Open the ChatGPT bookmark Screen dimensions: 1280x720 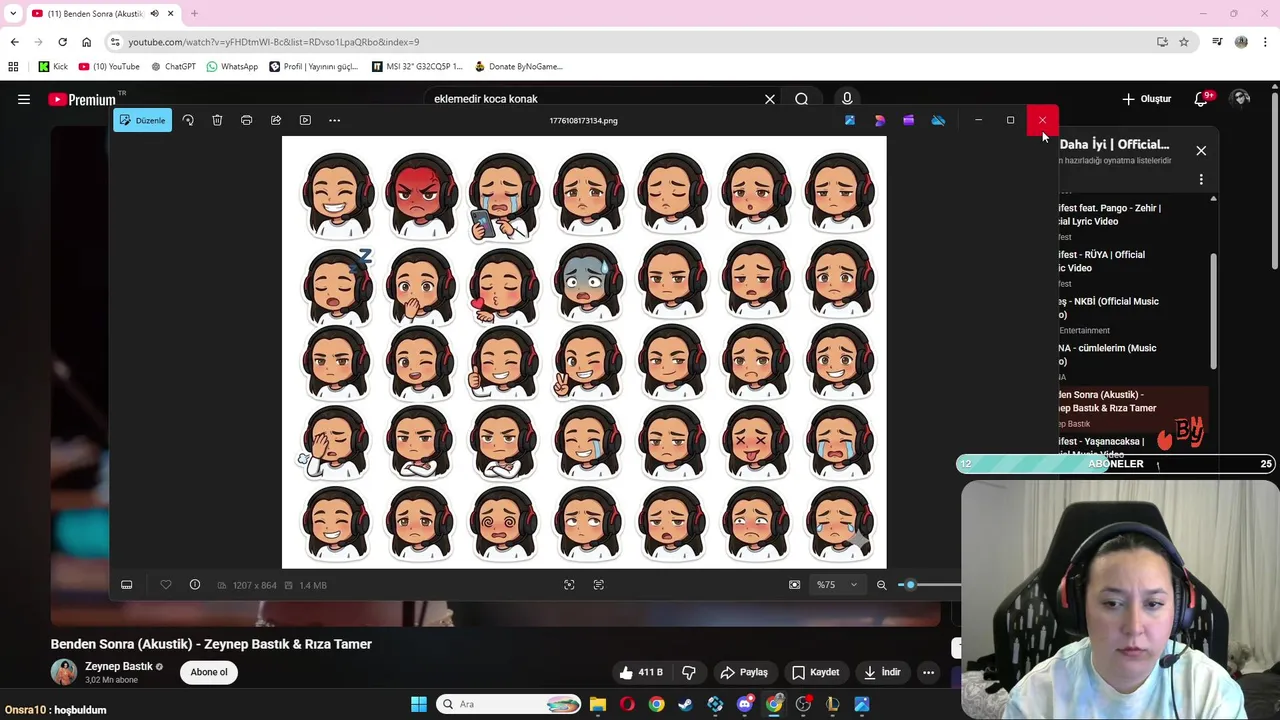(x=173, y=67)
